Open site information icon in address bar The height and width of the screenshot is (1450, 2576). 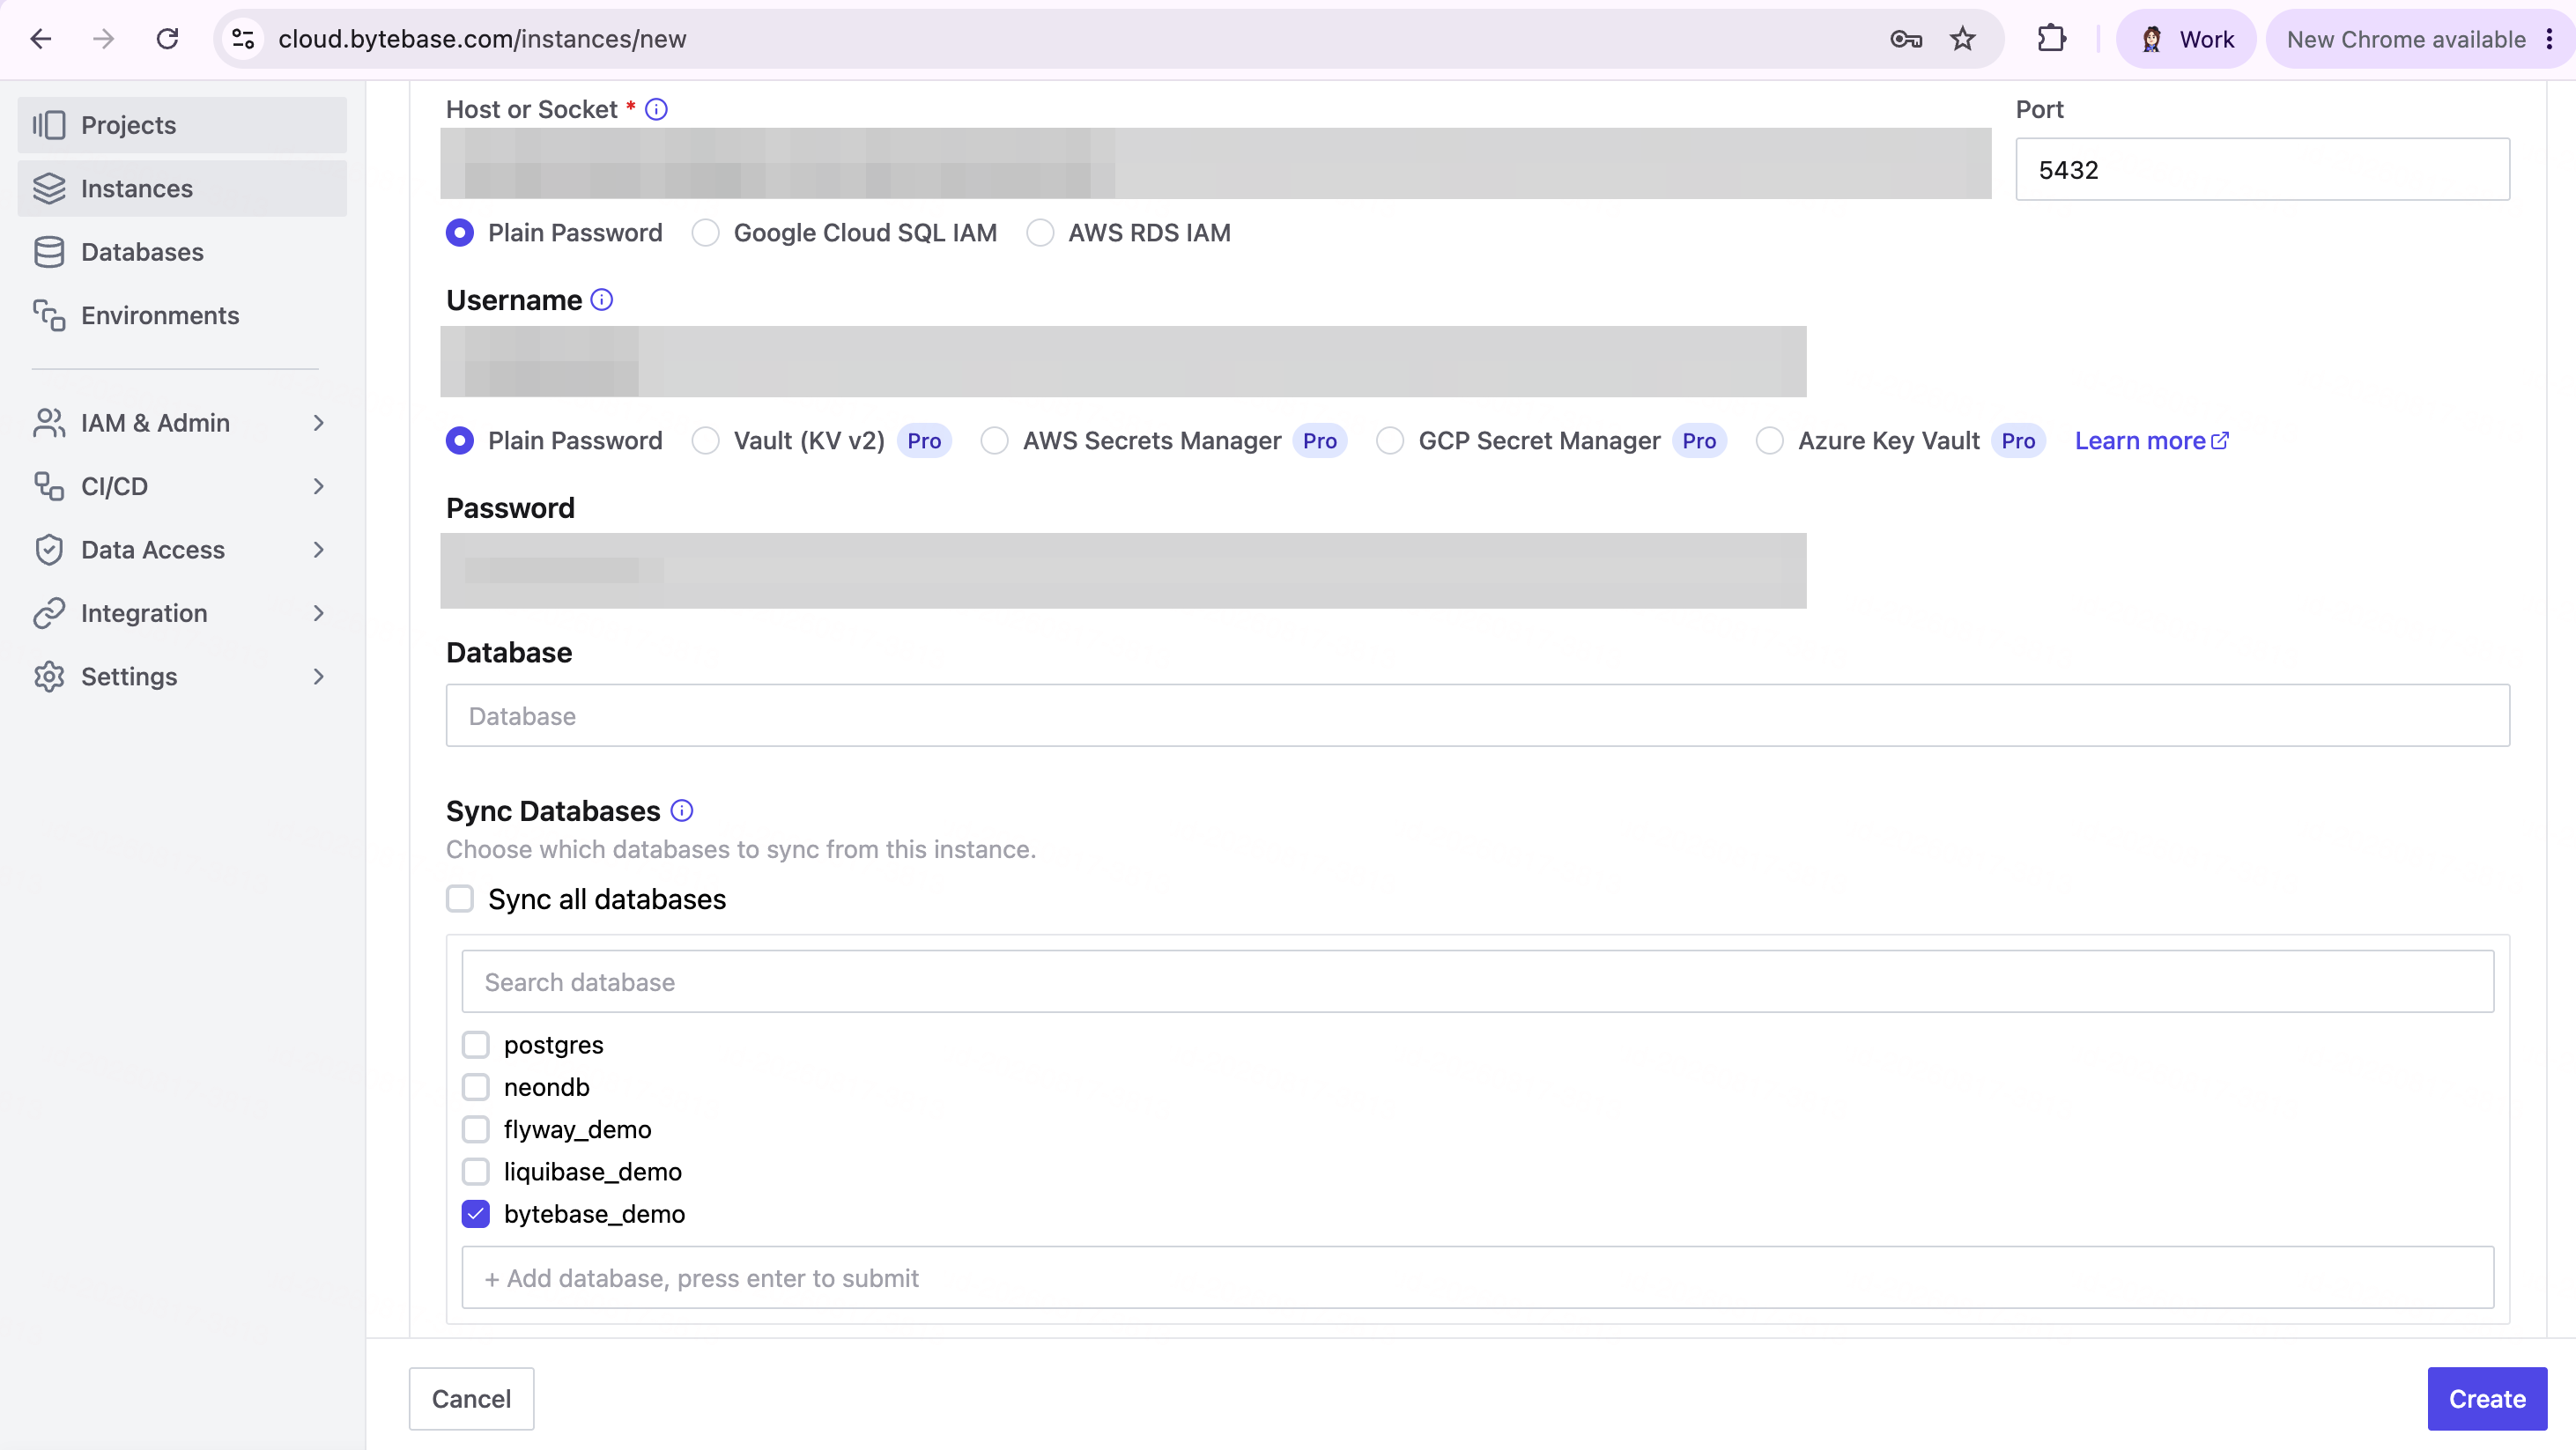[x=243, y=39]
